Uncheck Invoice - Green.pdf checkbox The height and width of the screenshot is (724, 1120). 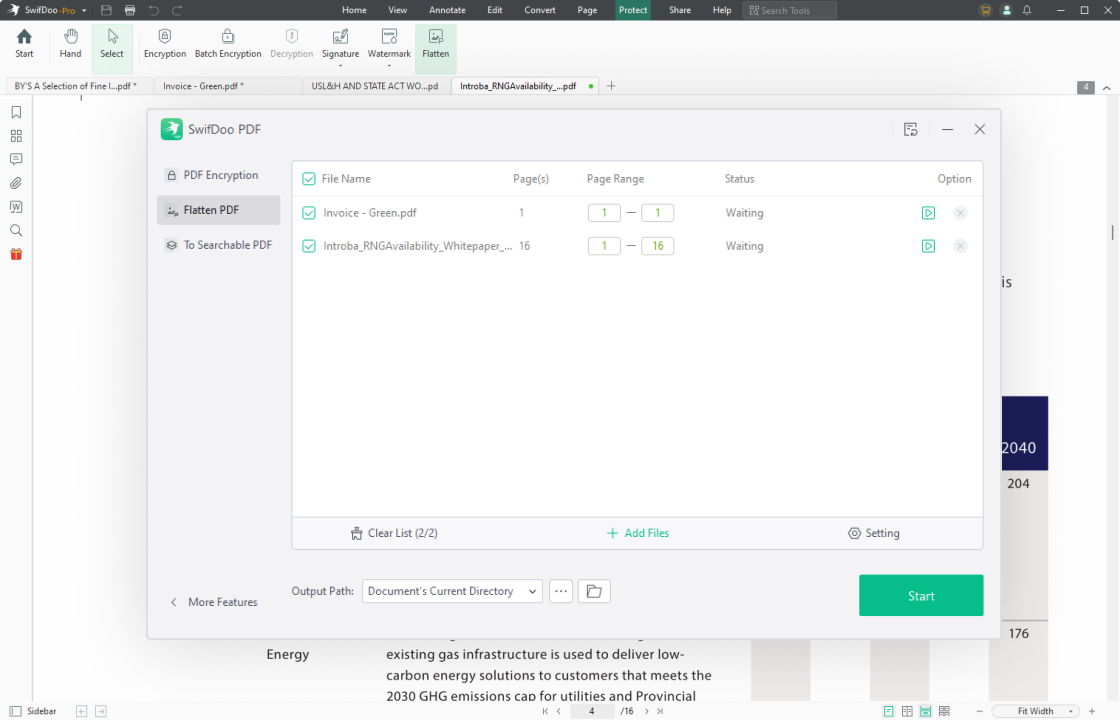pyautogui.click(x=309, y=213)
